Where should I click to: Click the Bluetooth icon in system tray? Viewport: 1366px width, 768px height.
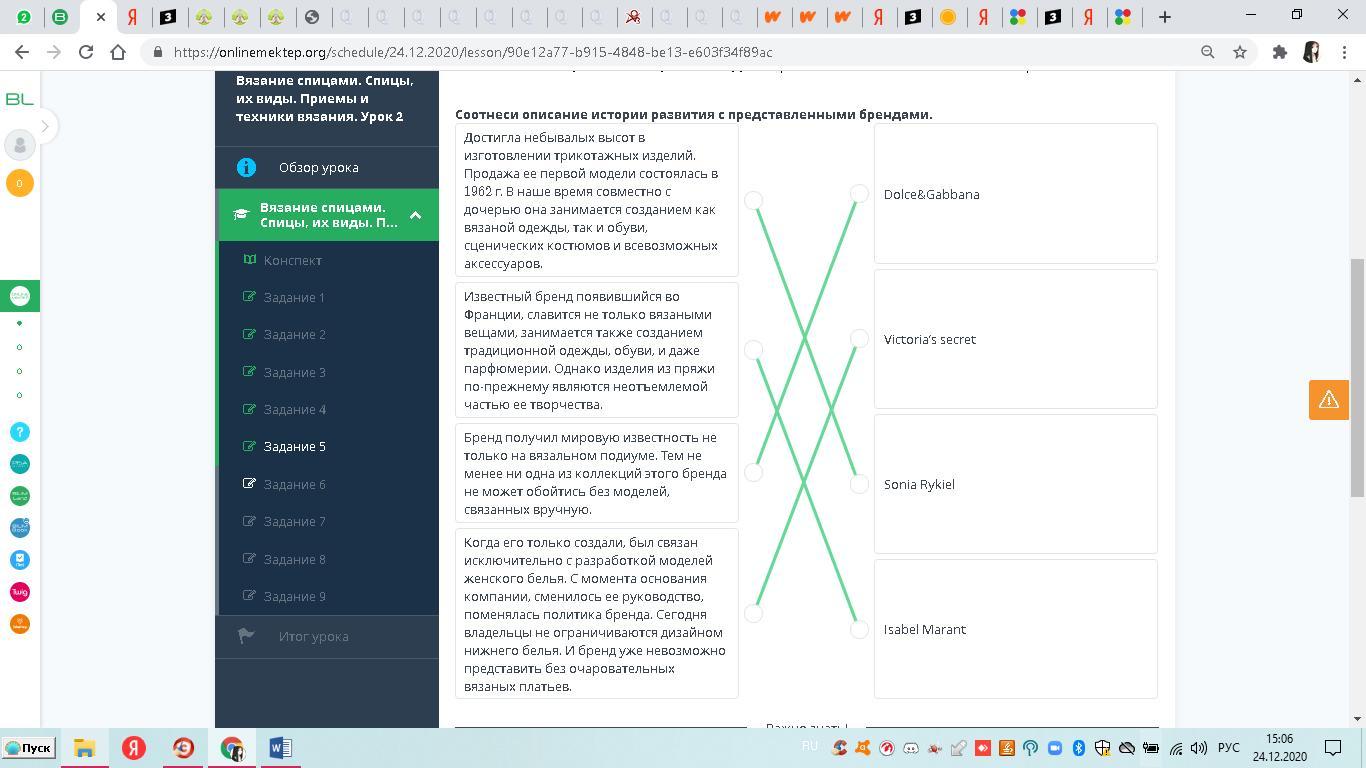pos(1079,748)
